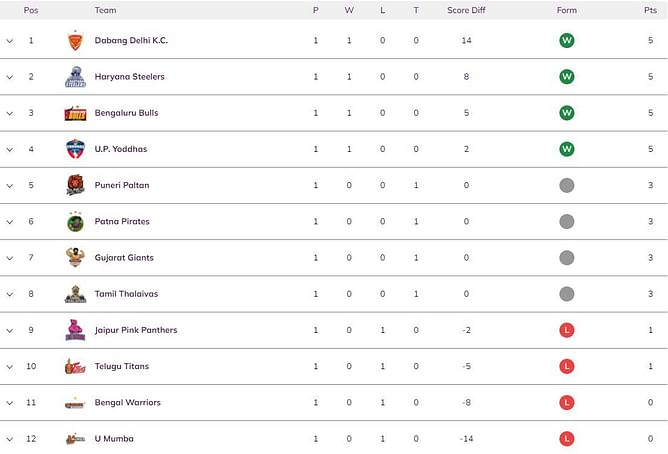Click the Gujarat Giants team logo

coord(75,258)
